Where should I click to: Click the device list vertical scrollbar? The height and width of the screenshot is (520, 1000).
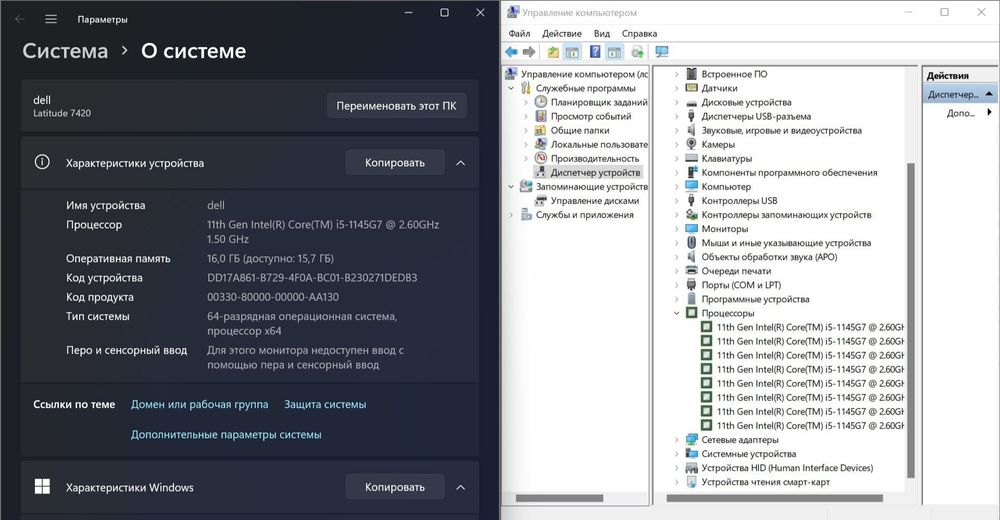911,319
